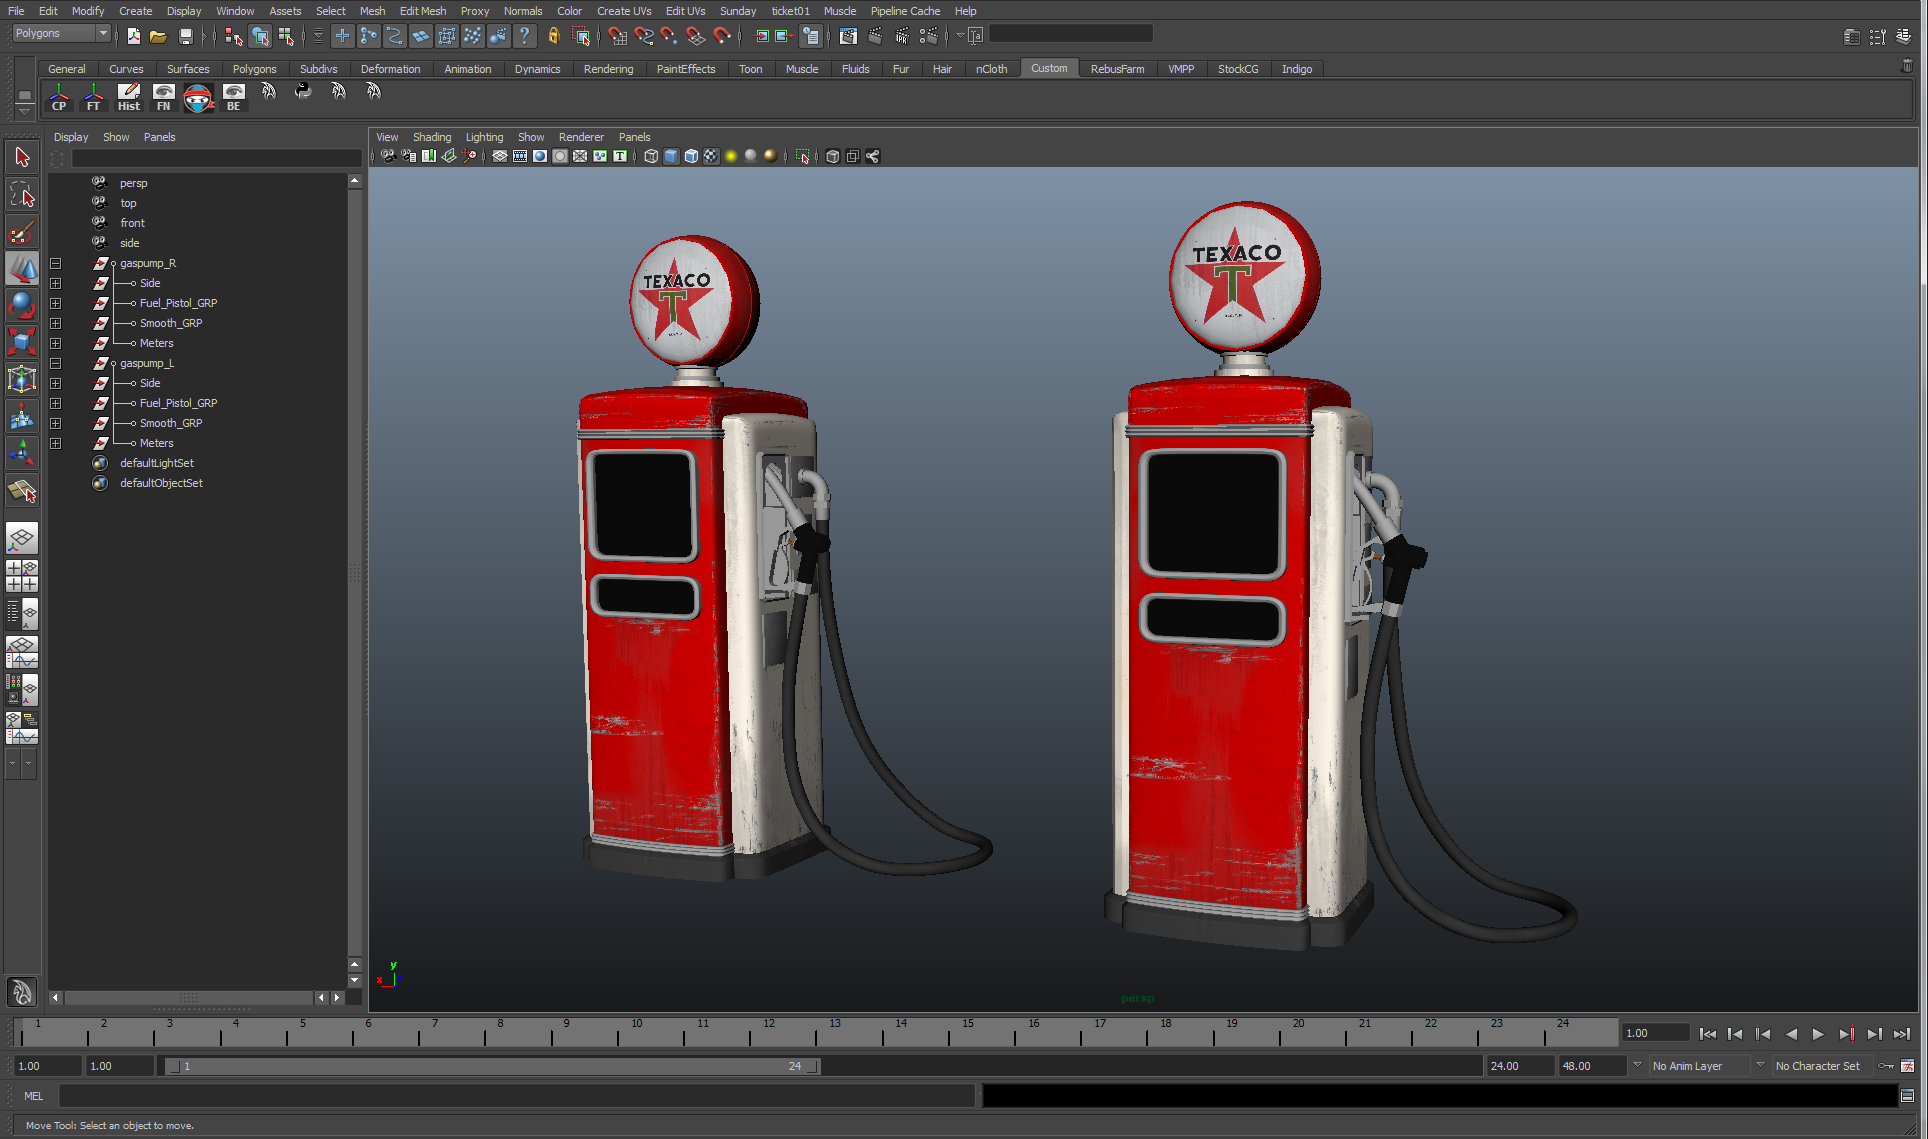The image size is (1928, 1139).
Task: Open the Pipeline Cache menu
Action: click(905, 11)
